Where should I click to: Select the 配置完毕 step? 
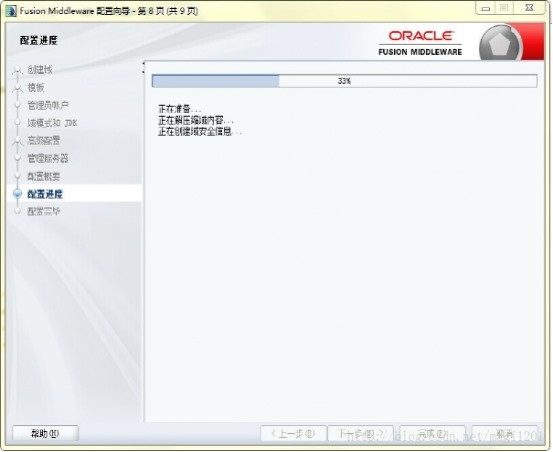[x=44, y=212]
